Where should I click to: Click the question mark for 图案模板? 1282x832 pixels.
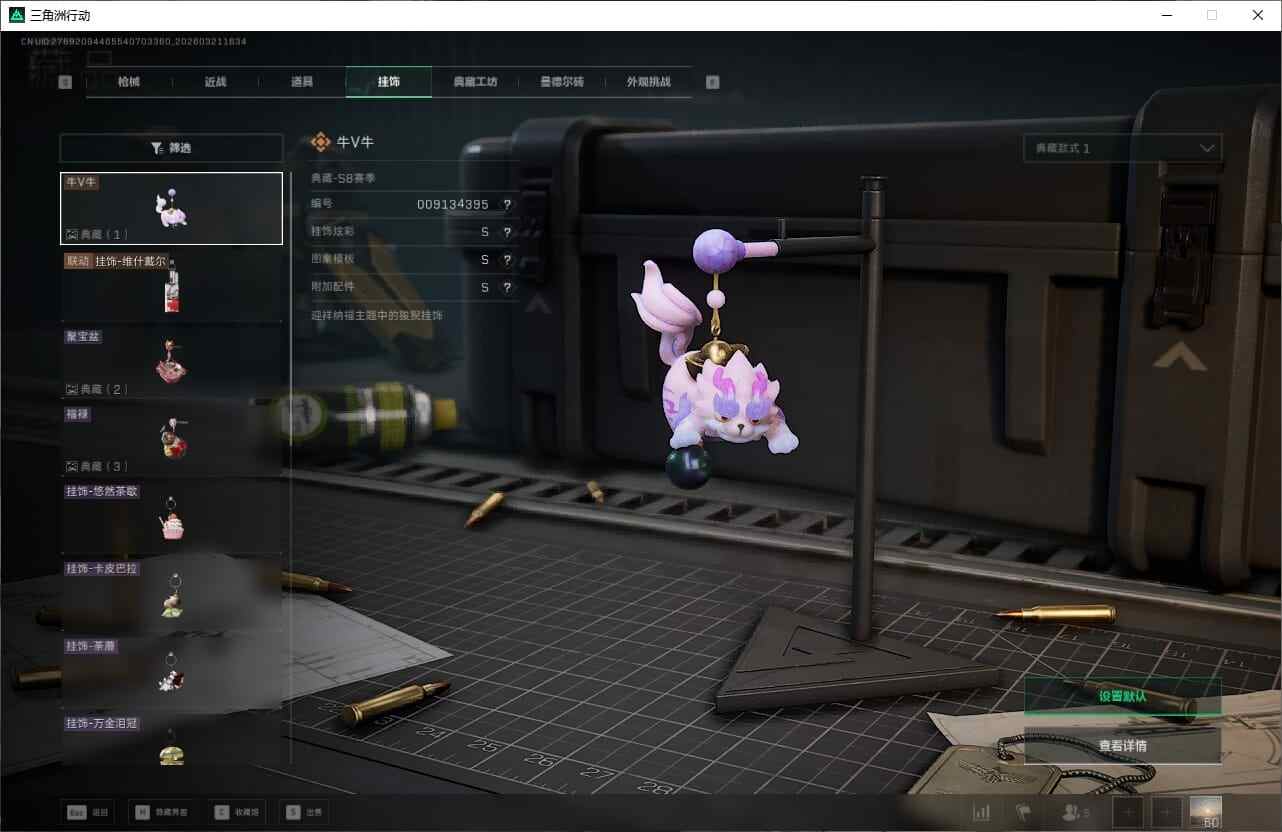507,260
